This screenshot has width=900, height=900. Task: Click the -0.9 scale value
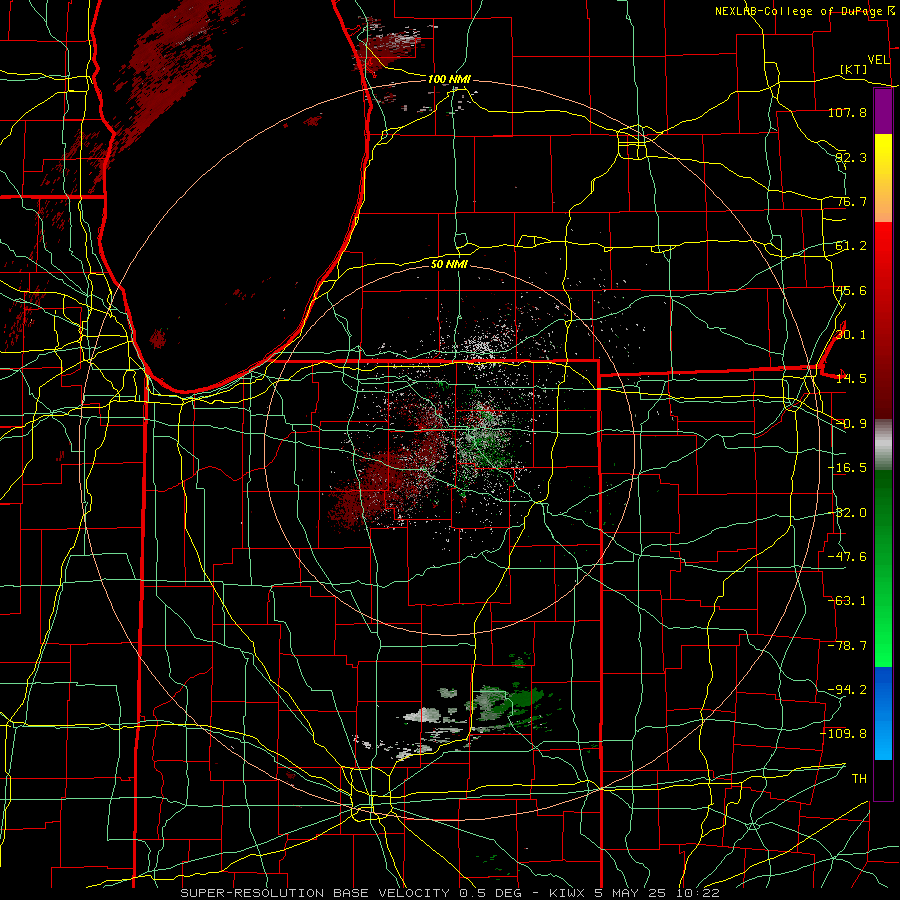(851, 424)
